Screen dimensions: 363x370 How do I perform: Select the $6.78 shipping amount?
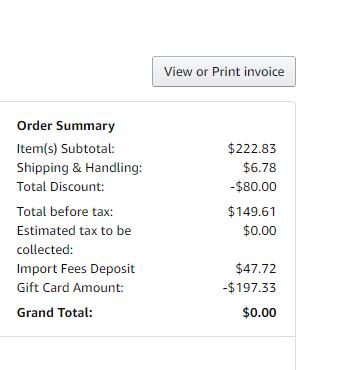[260, 168]
